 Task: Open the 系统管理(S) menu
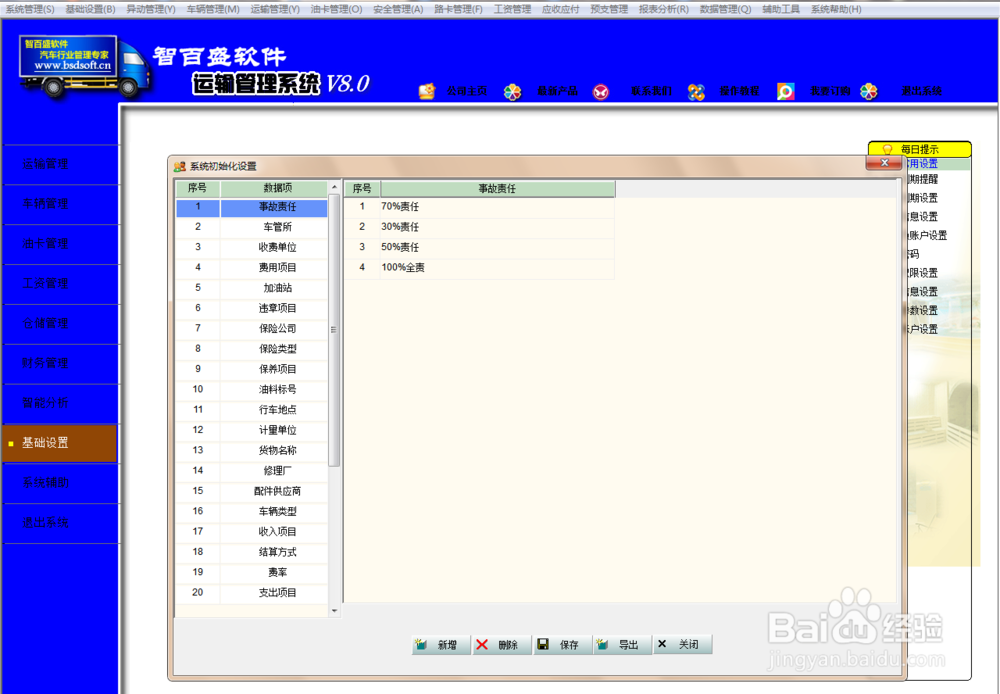(30, 8)
